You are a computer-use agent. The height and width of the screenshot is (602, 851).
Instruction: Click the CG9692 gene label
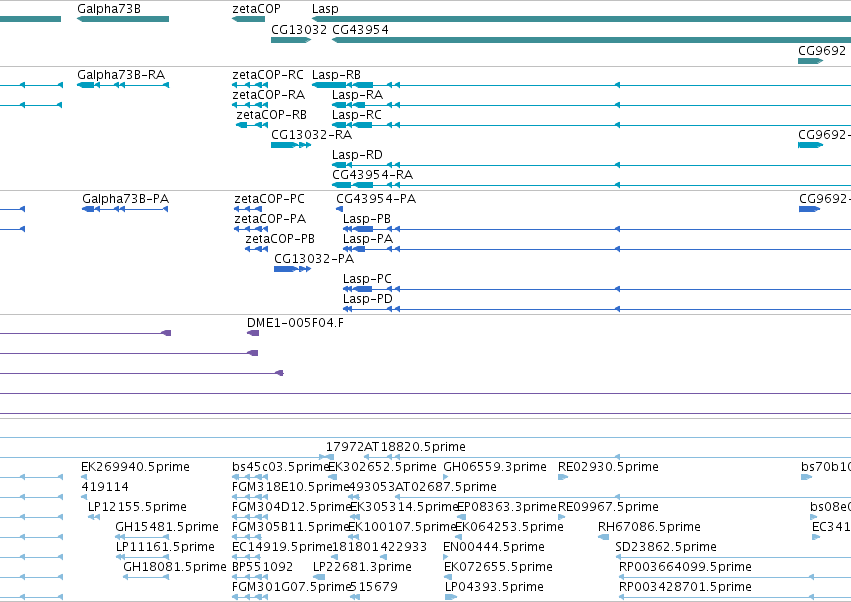[822, 50]
